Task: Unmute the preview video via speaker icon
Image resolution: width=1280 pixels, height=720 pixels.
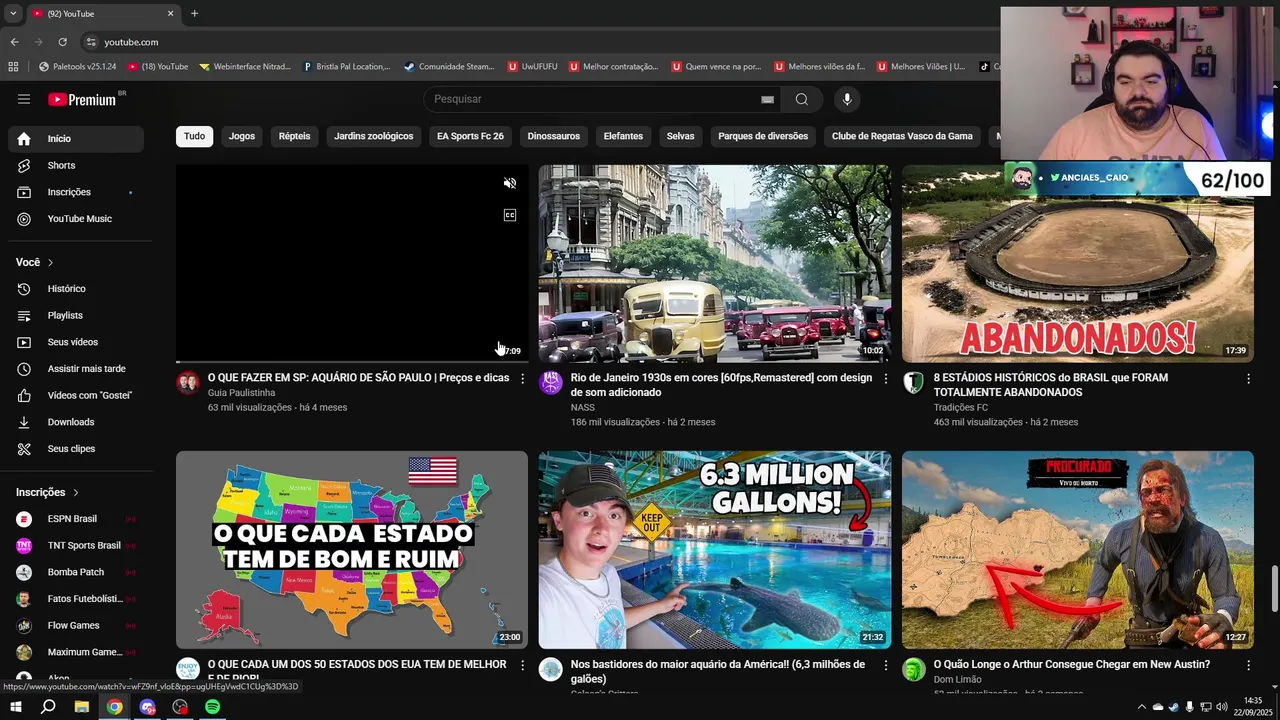Action: pyautogui.click(x=510, y=183)
